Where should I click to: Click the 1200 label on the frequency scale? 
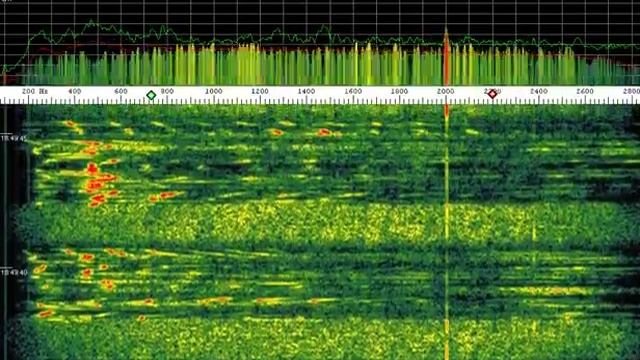pyautogui.click(x=260, y=91)
